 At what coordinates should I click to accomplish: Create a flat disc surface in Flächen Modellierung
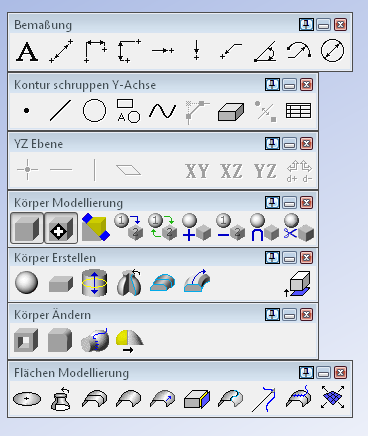click(27, 399)
